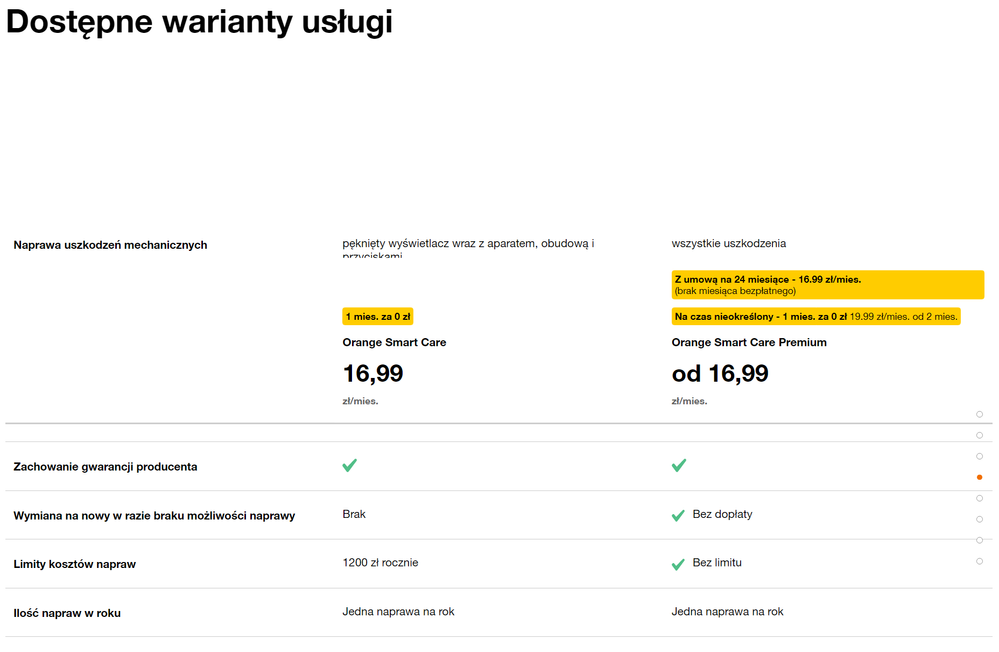Click 'Wymiana na nowy w razie braku możliwości naprawy'
999x652 pixels.
pyautogui.click(x=154, y=516)
